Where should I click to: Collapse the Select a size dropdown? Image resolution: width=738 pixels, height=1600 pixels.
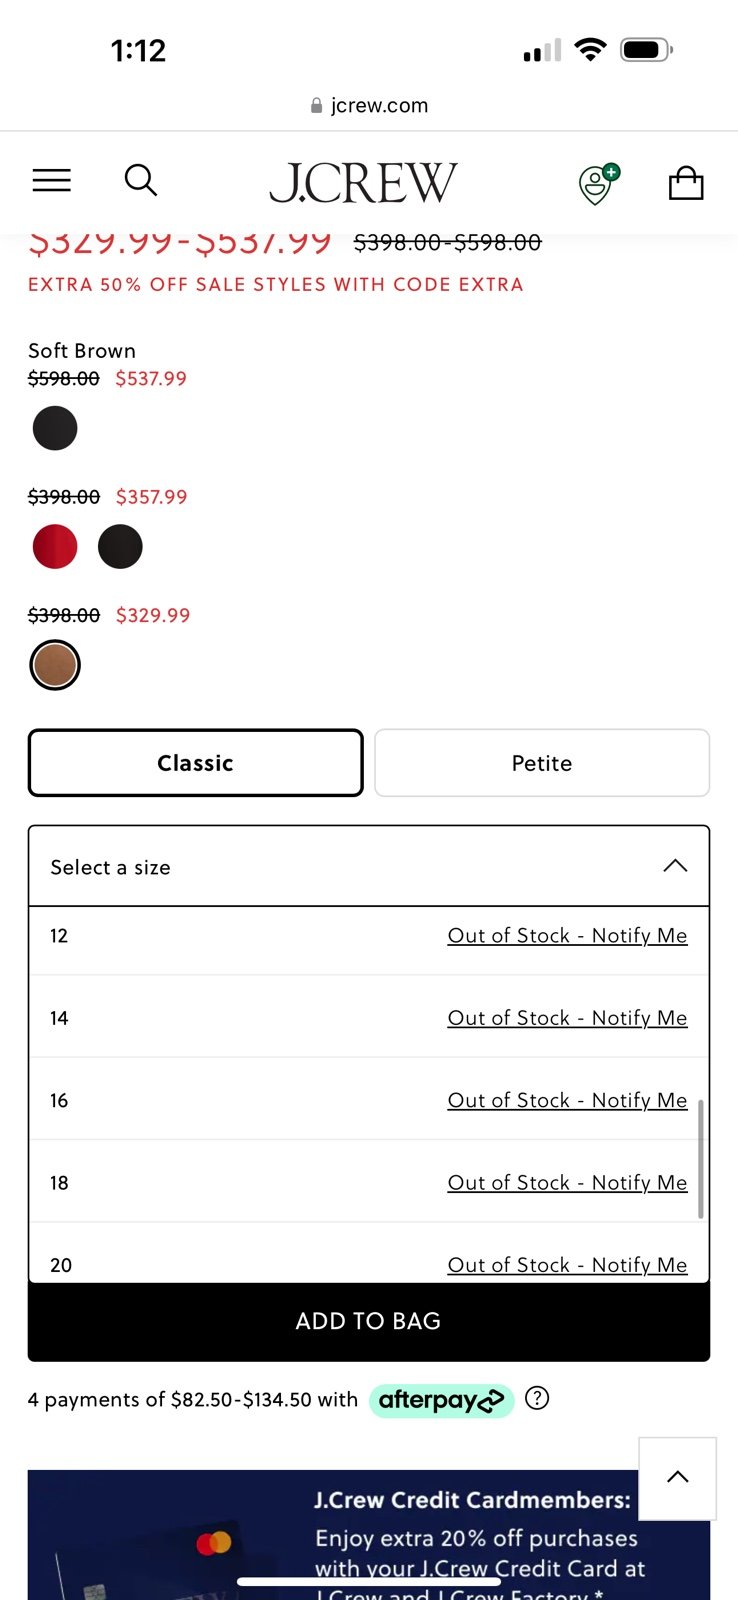[x=369, y=866]
